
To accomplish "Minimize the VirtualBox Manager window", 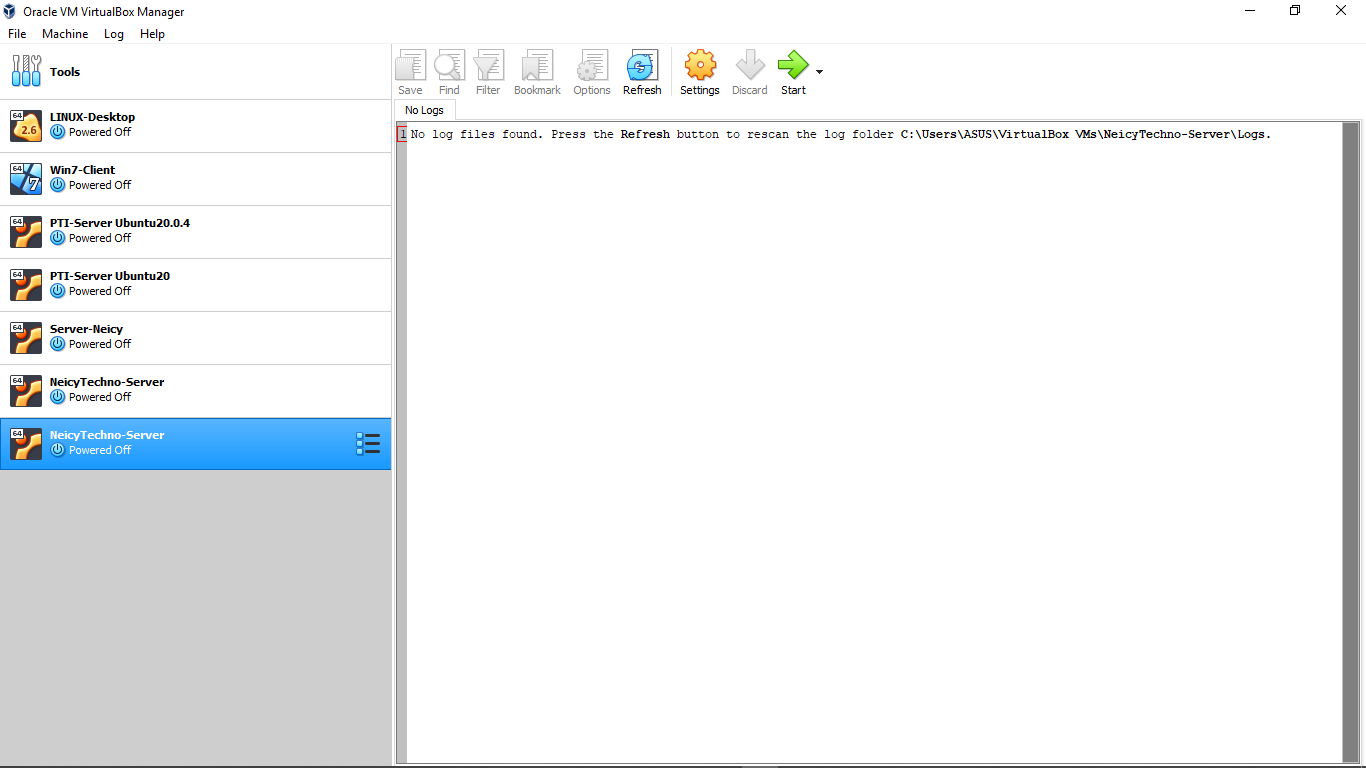I will (1250, 11).
